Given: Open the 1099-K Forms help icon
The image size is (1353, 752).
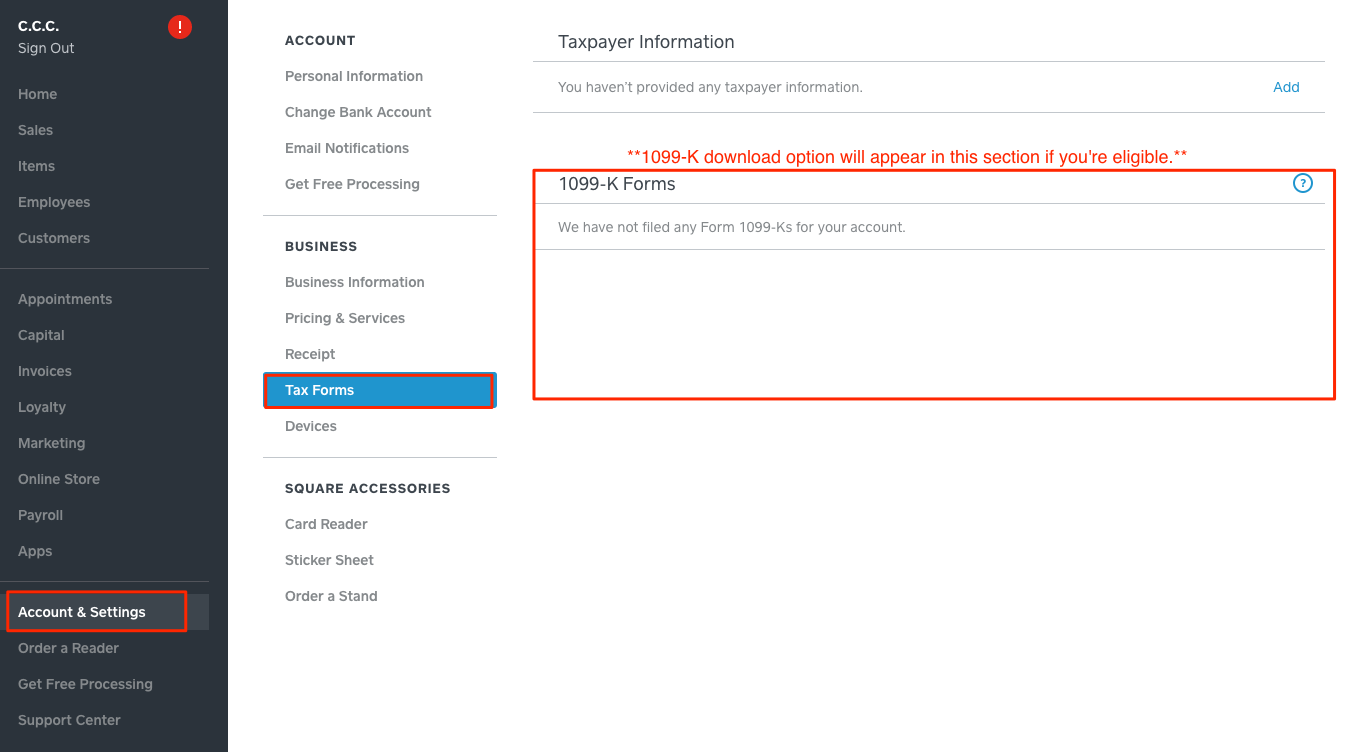Looking at the screenshot, I should (1302, 183).
